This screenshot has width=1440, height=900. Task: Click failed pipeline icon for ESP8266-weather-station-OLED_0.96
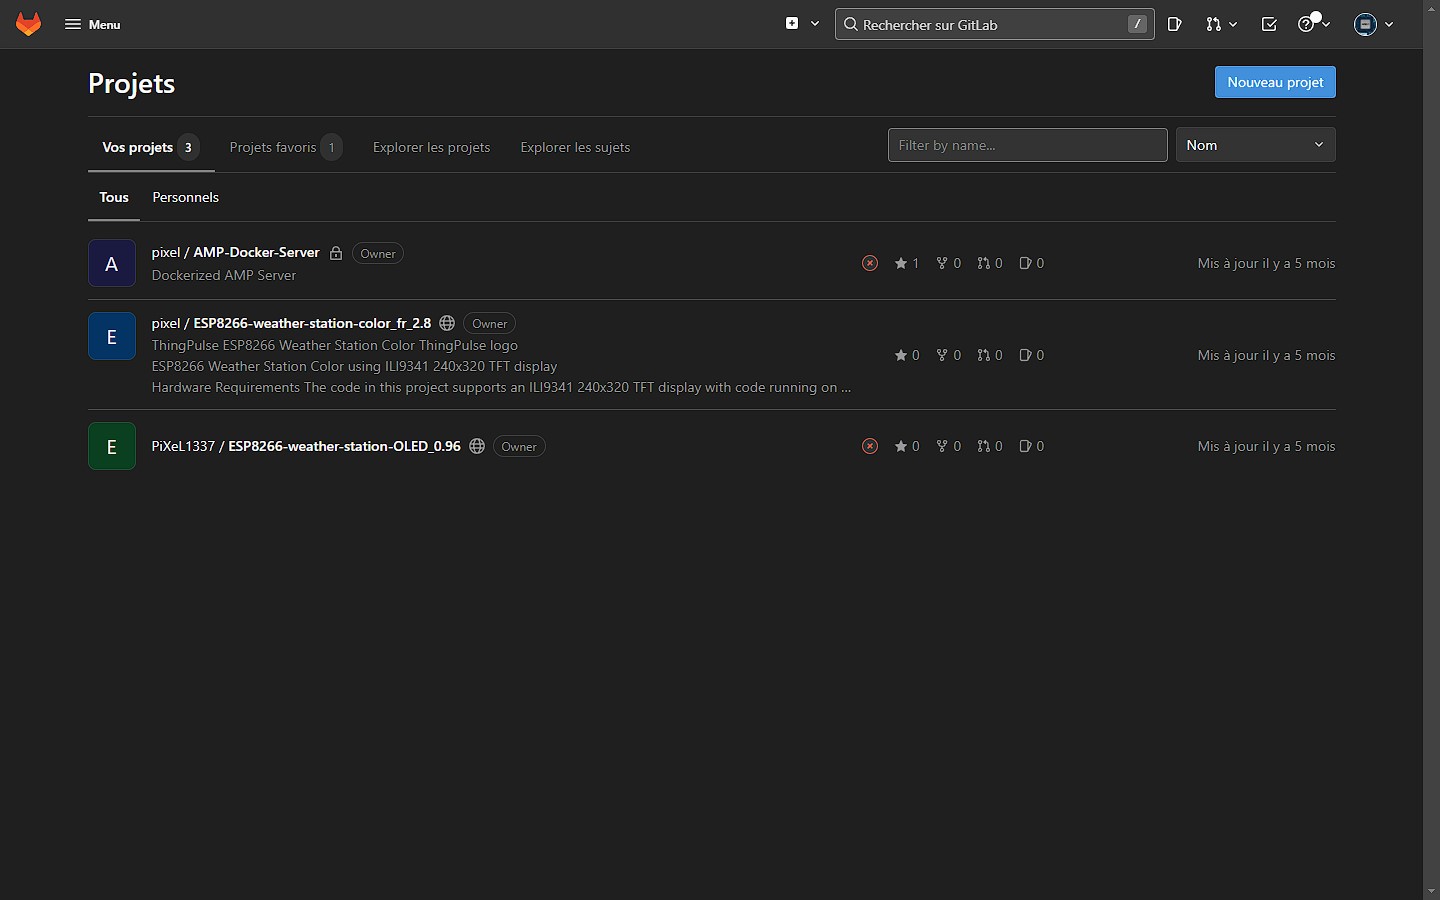870,446
